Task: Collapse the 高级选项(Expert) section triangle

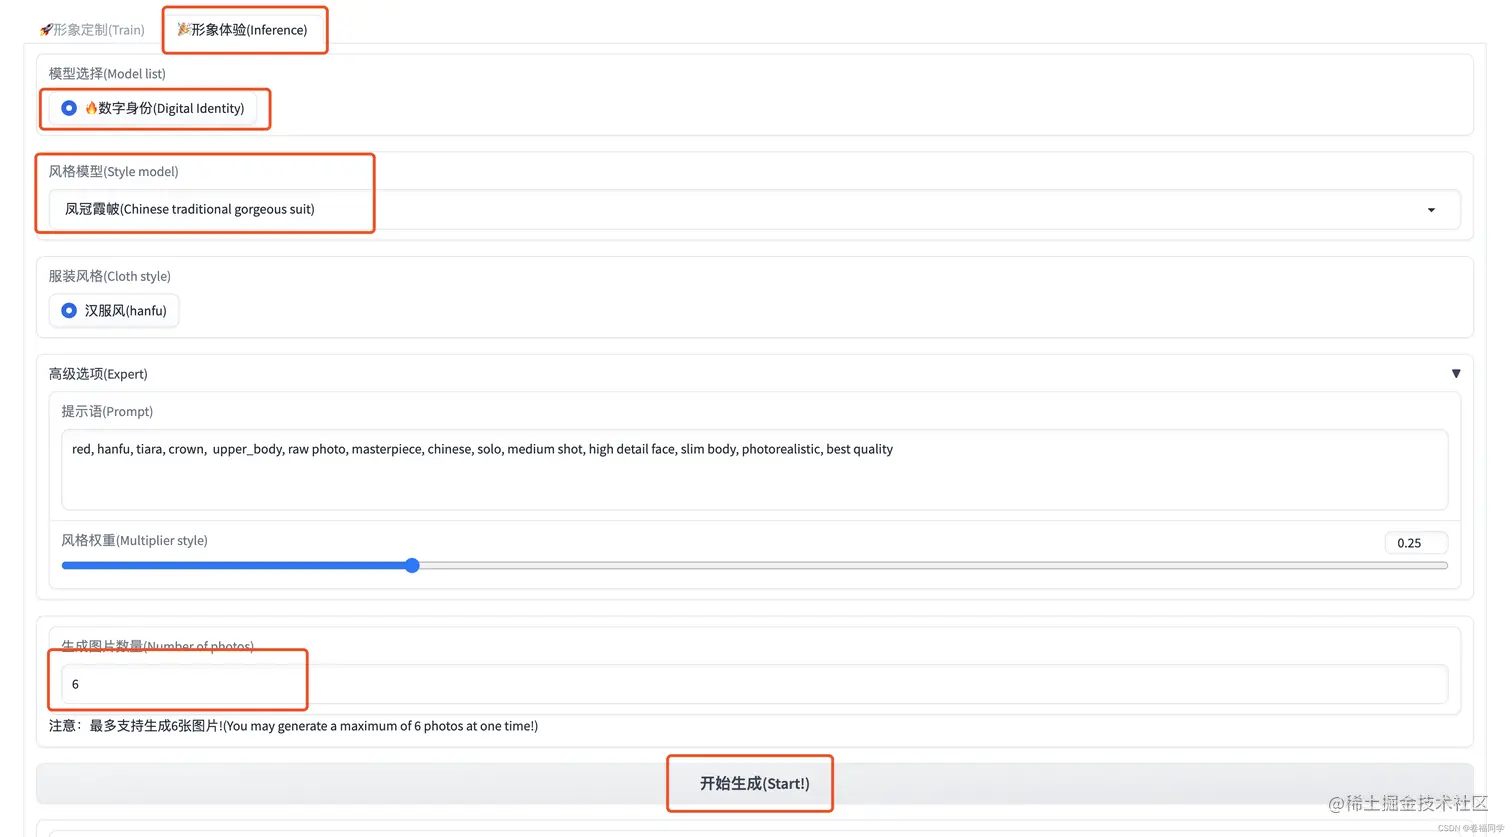Action: 1455,374
